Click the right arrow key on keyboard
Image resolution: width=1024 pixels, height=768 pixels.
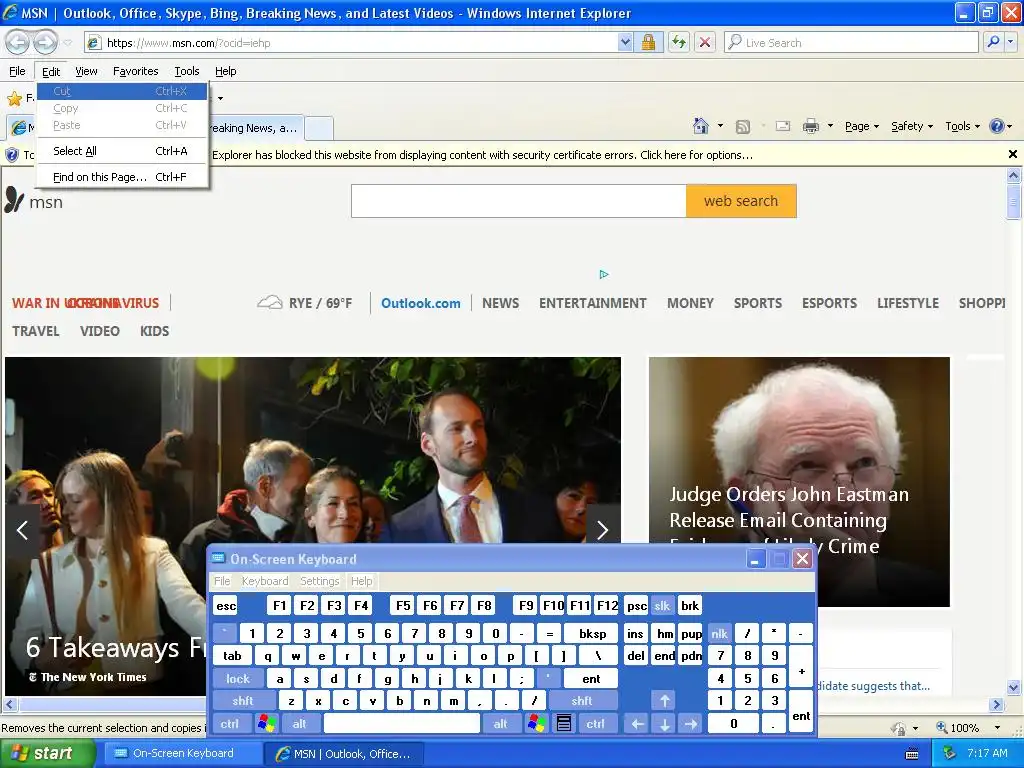(x=691, y=724)
